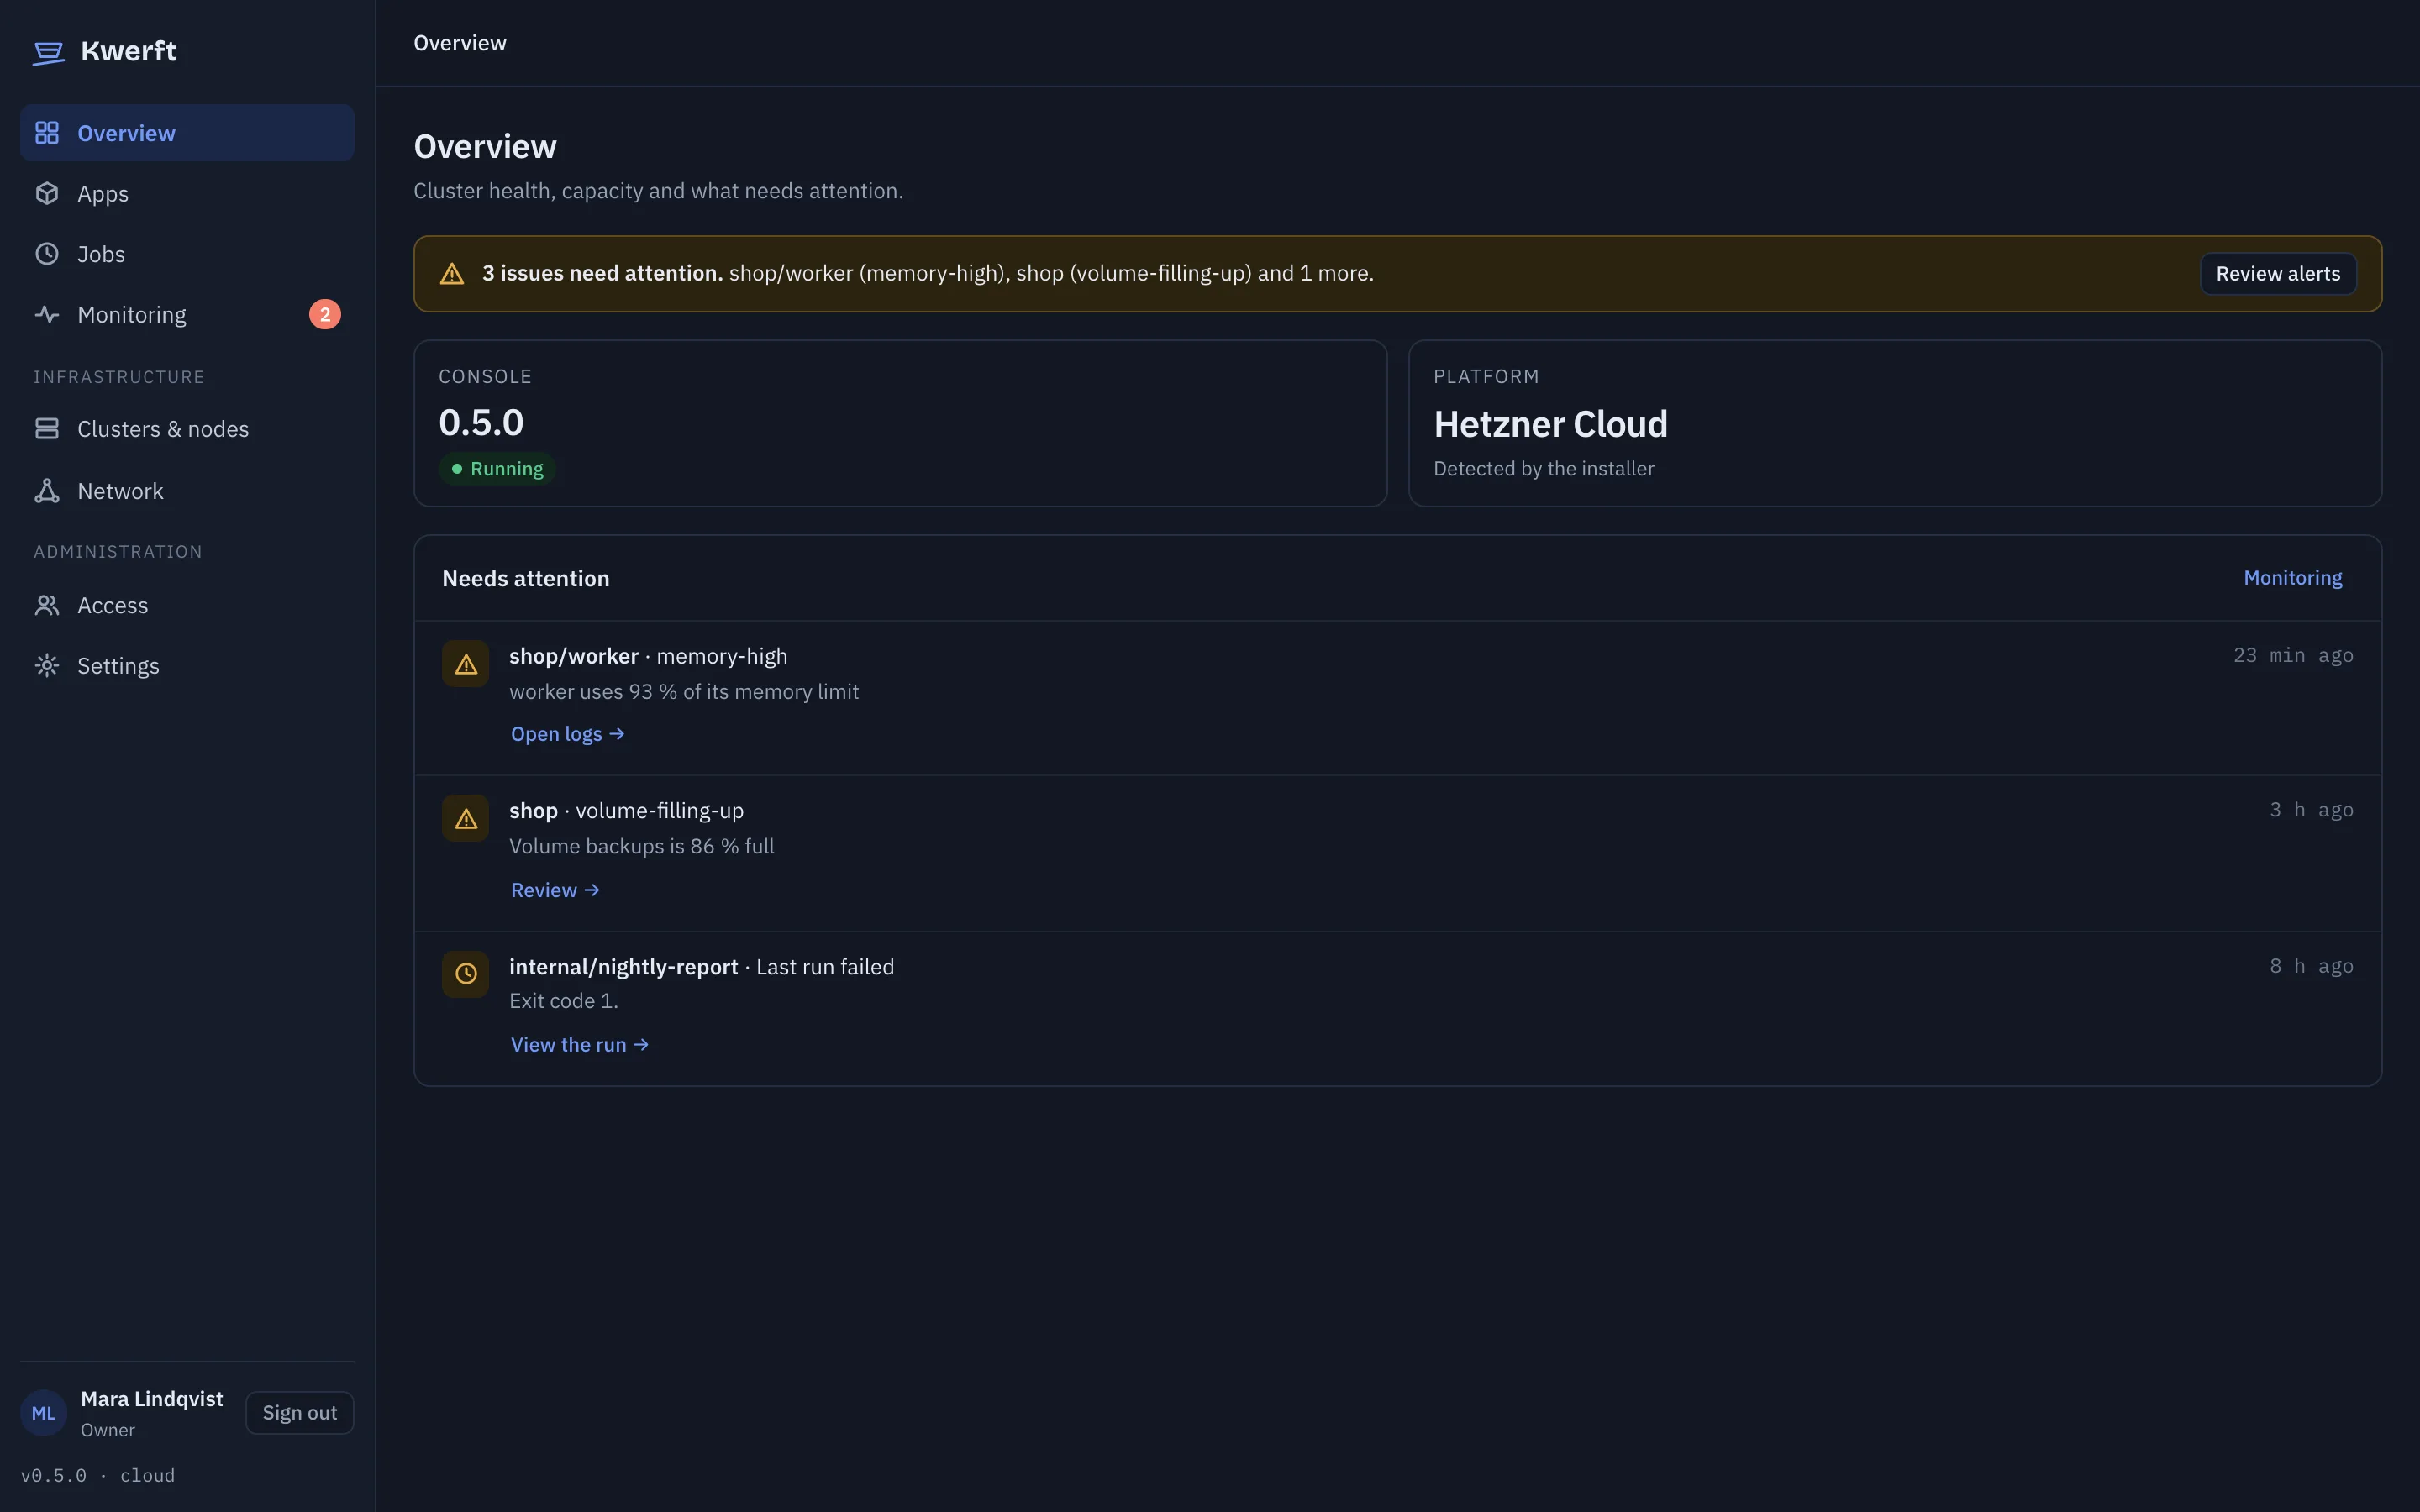Viewport: 2420px width, 1512px height.
Task: Click the View the run link
Action: pyautogui.click(x=580, y=1045)
